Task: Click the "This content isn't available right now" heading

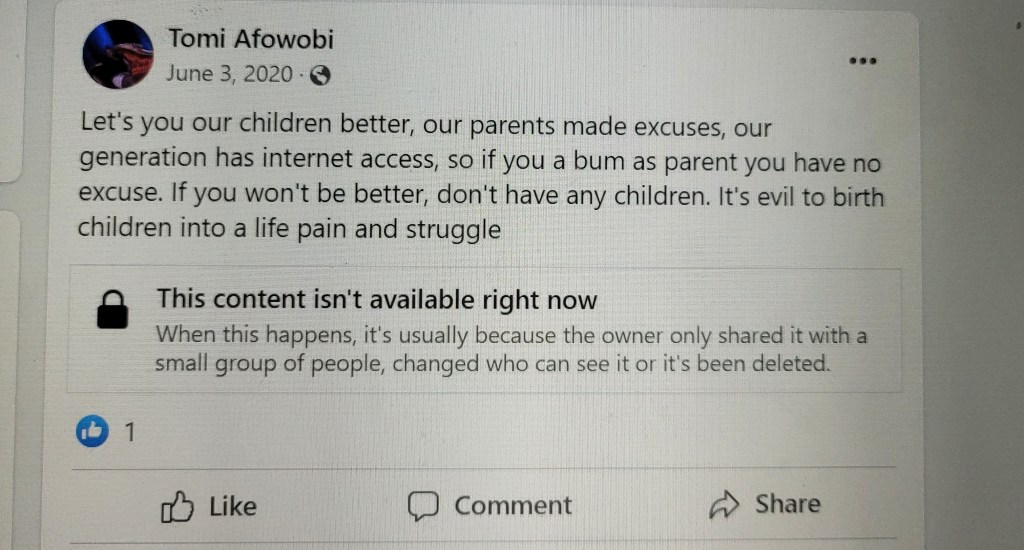Action: coord(376,299)
